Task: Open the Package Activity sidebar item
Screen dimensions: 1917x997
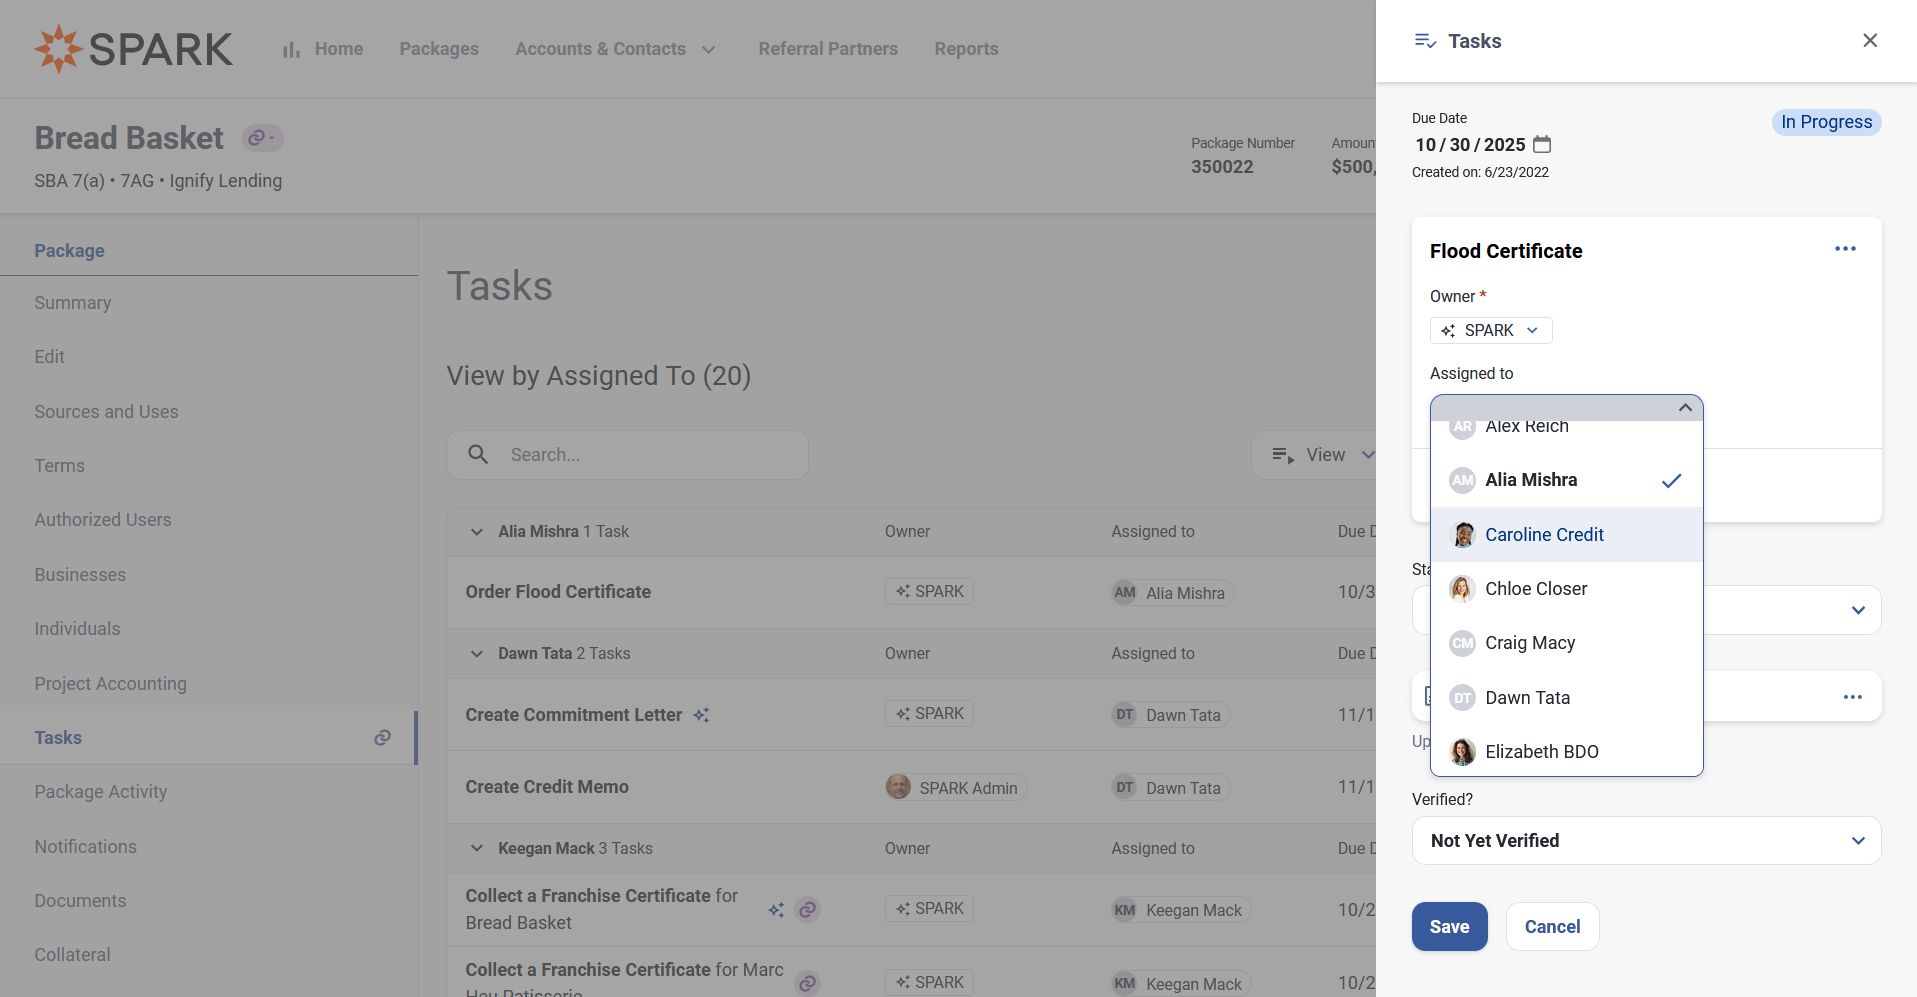Action: pos(101,792)
